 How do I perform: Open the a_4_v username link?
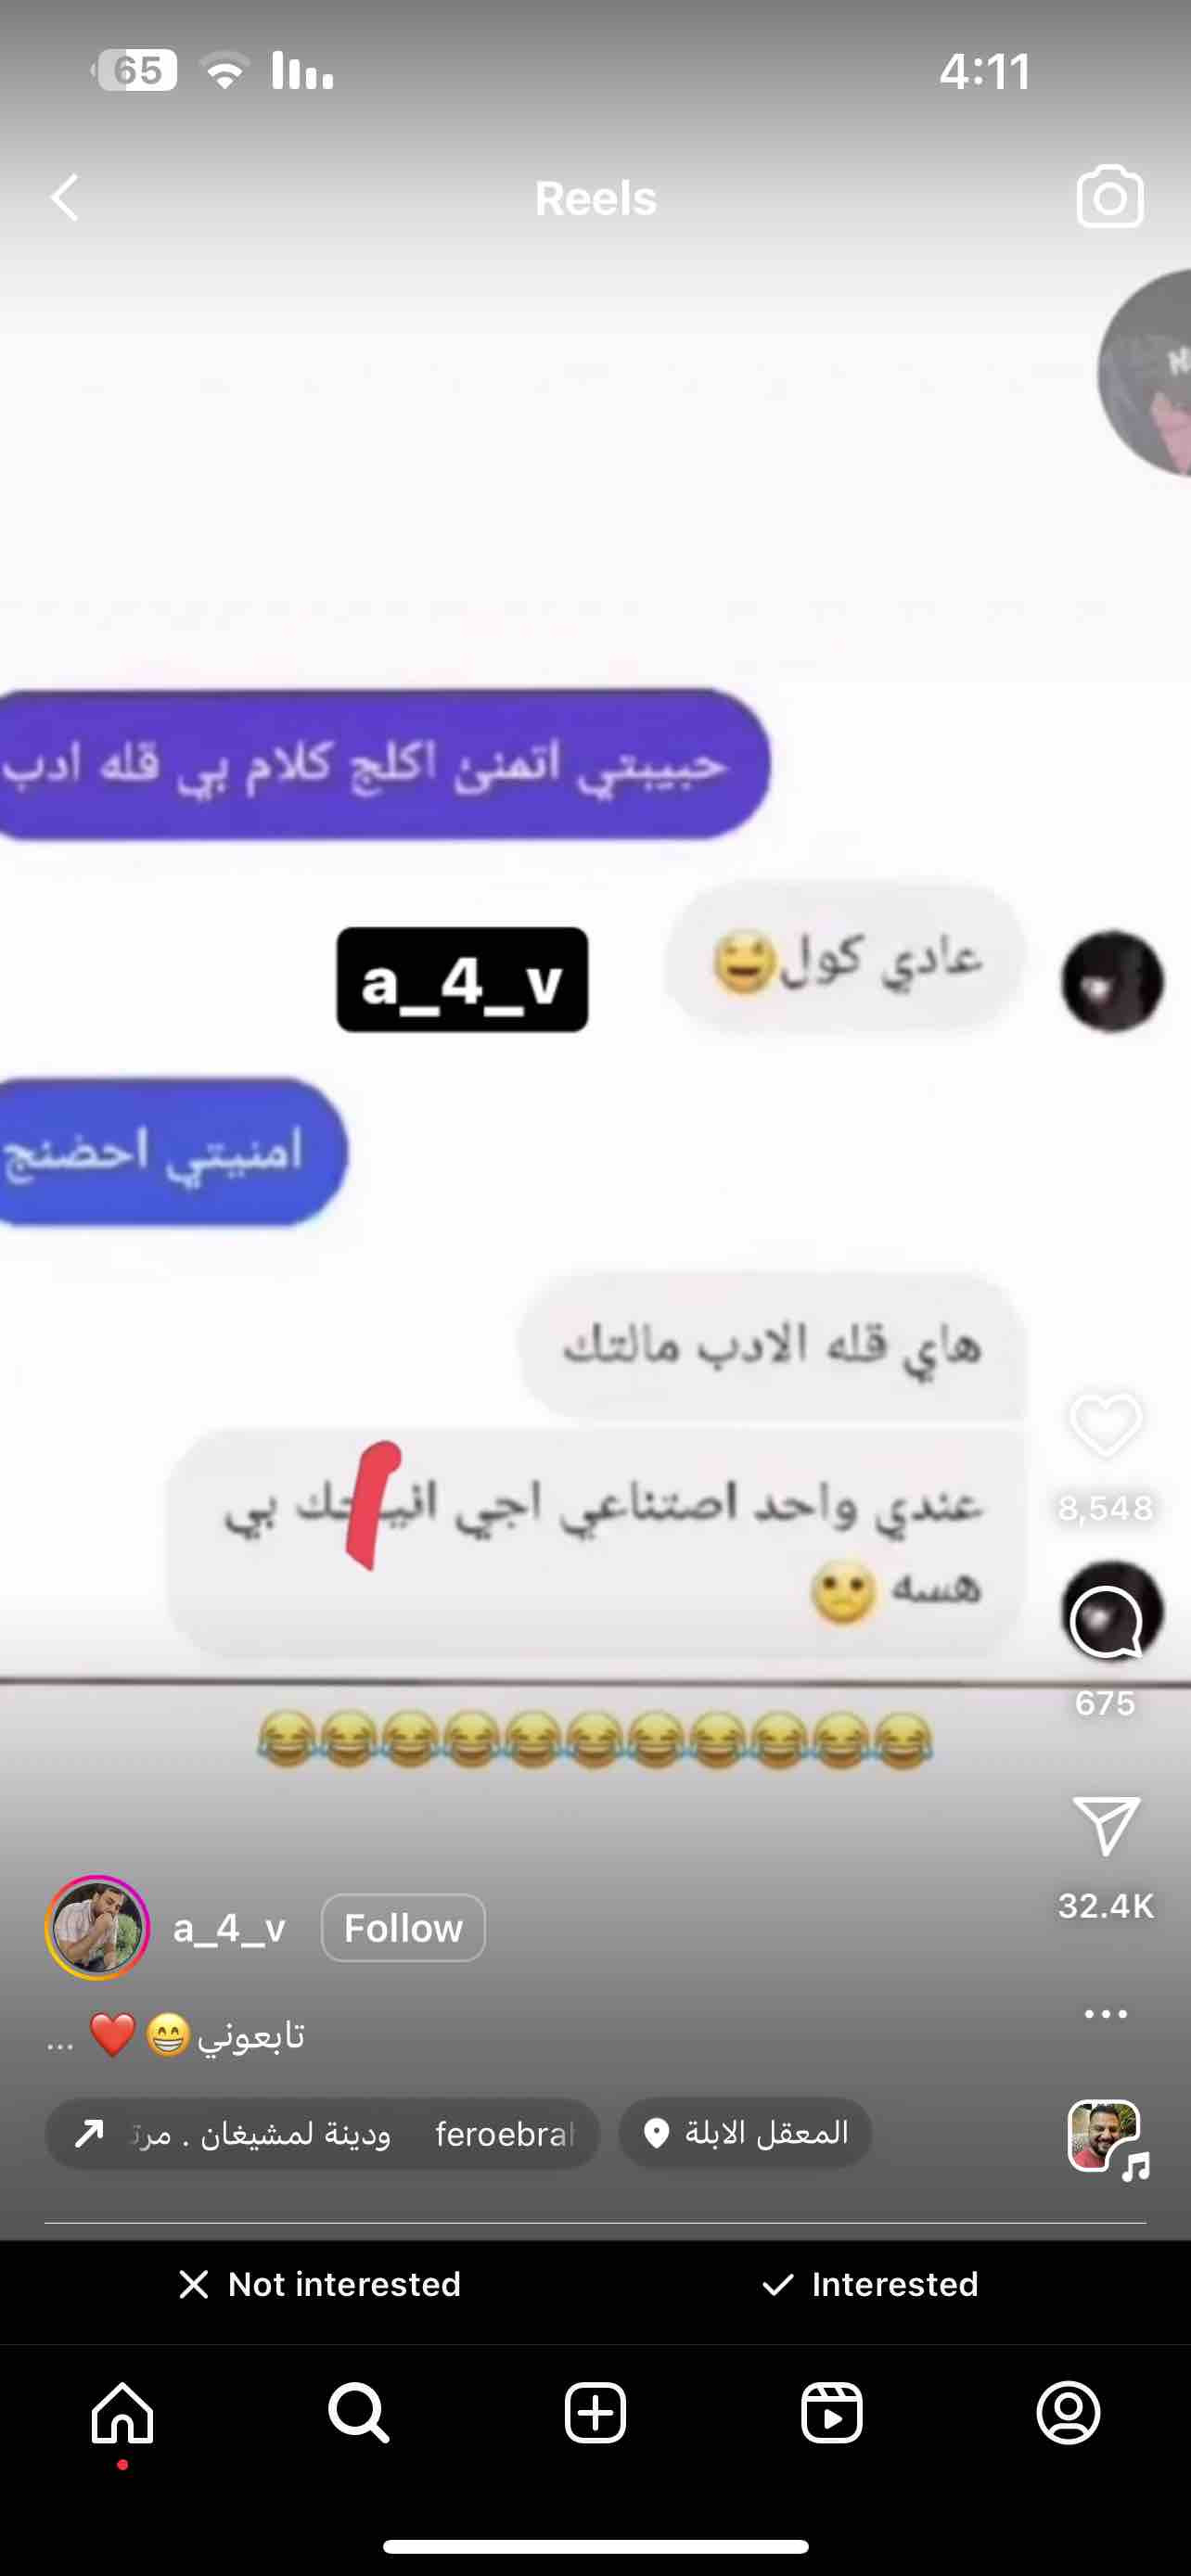click(229, 1927)
